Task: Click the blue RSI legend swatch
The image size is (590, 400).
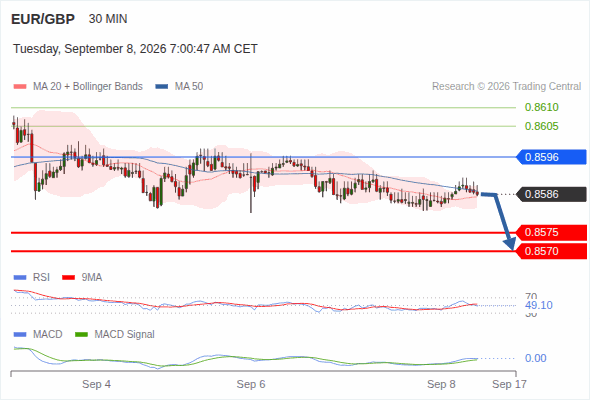Action: pyautogui.click(x=20, y=278)
